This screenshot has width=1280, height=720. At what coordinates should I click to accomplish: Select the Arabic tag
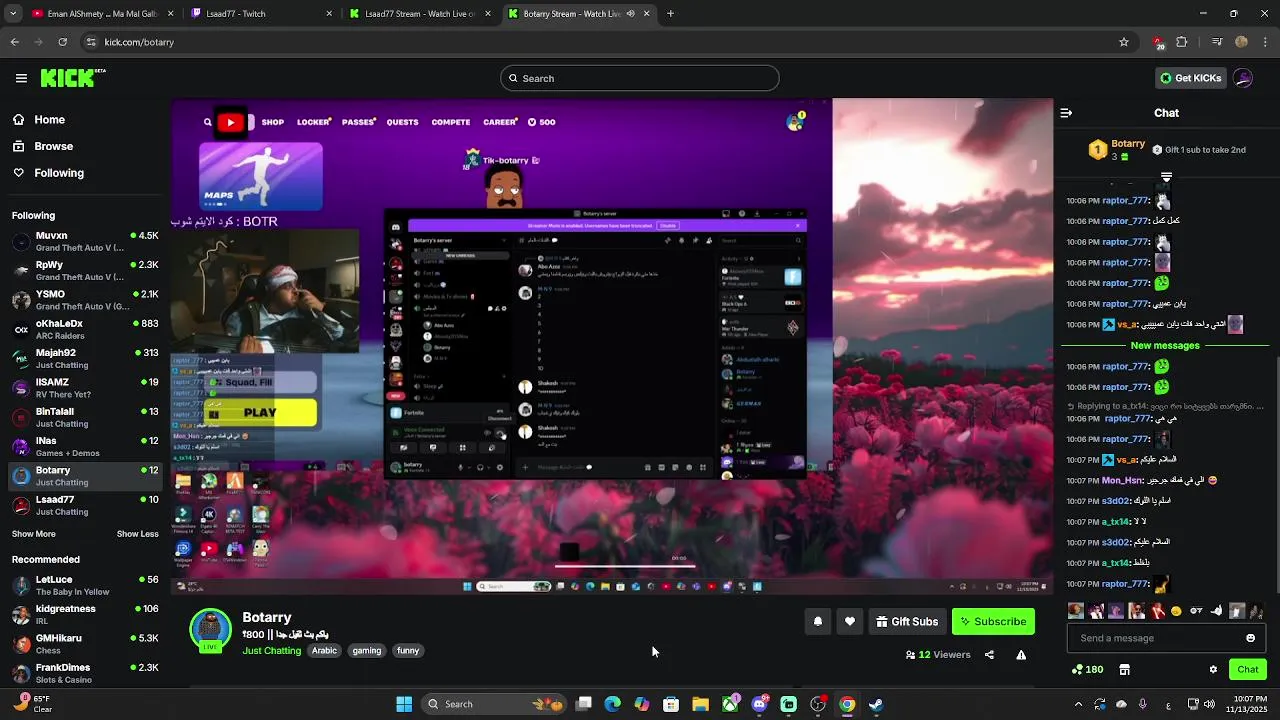point(324,650)
